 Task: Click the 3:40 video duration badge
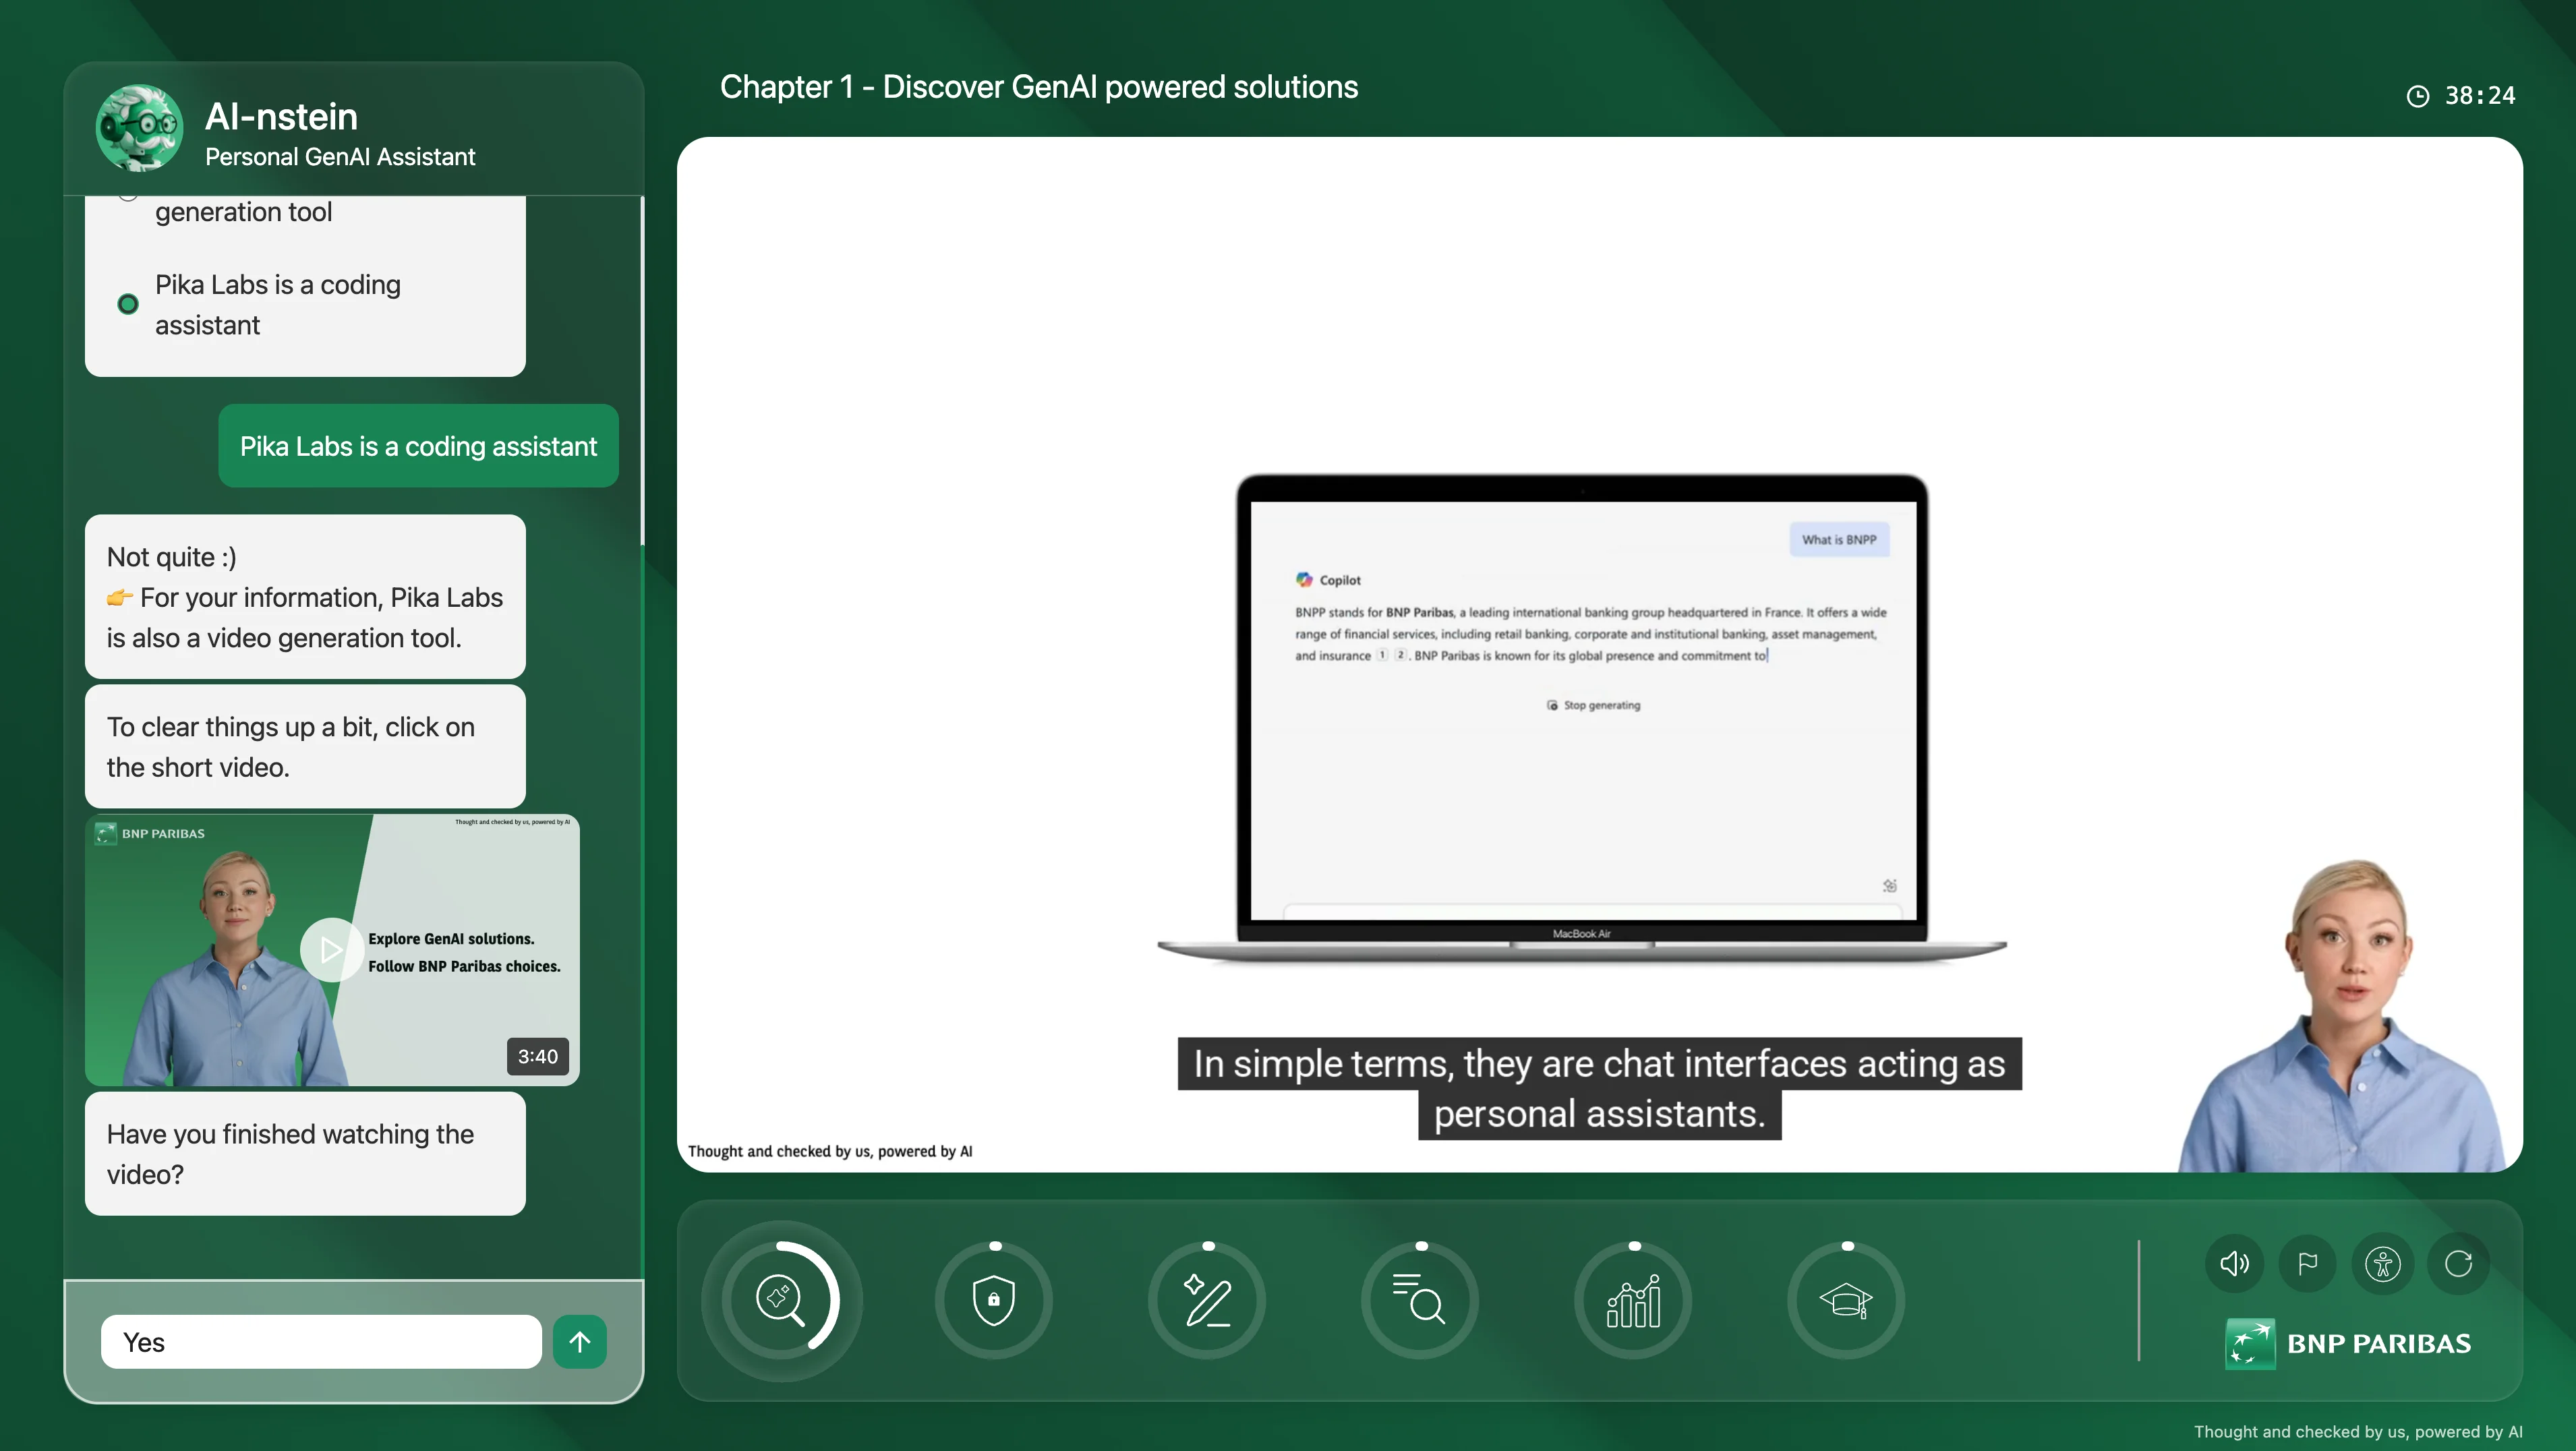pyautogui.click(x=538, y=1057)
